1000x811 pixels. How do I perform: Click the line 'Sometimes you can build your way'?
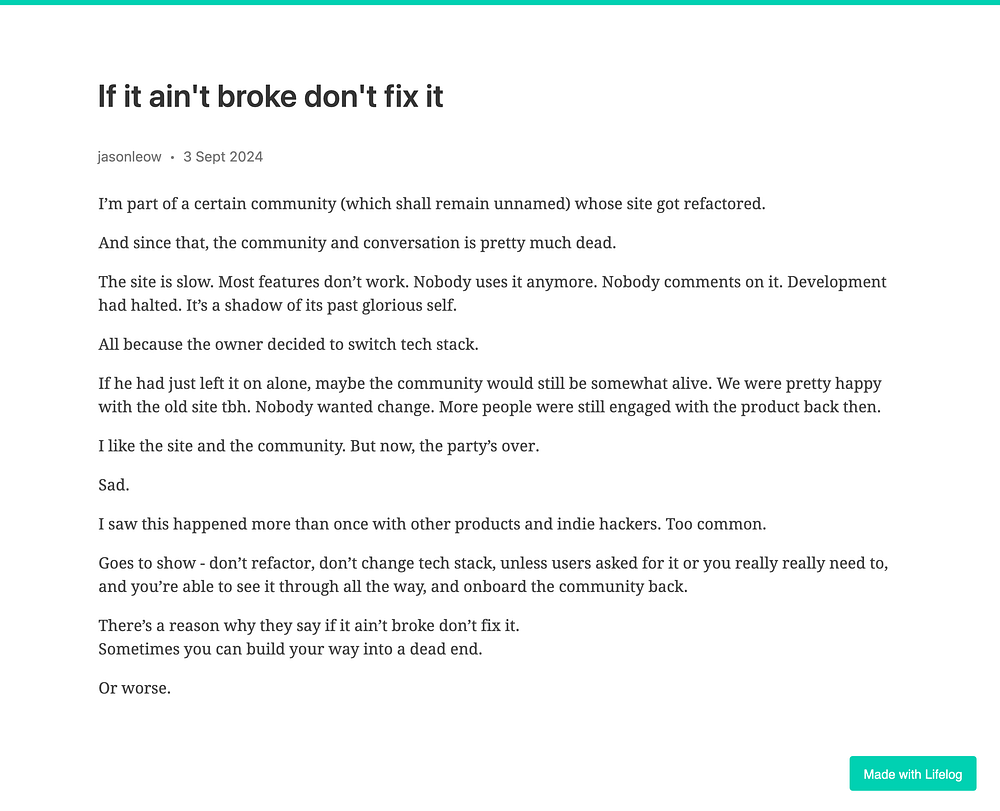[290, 649]
